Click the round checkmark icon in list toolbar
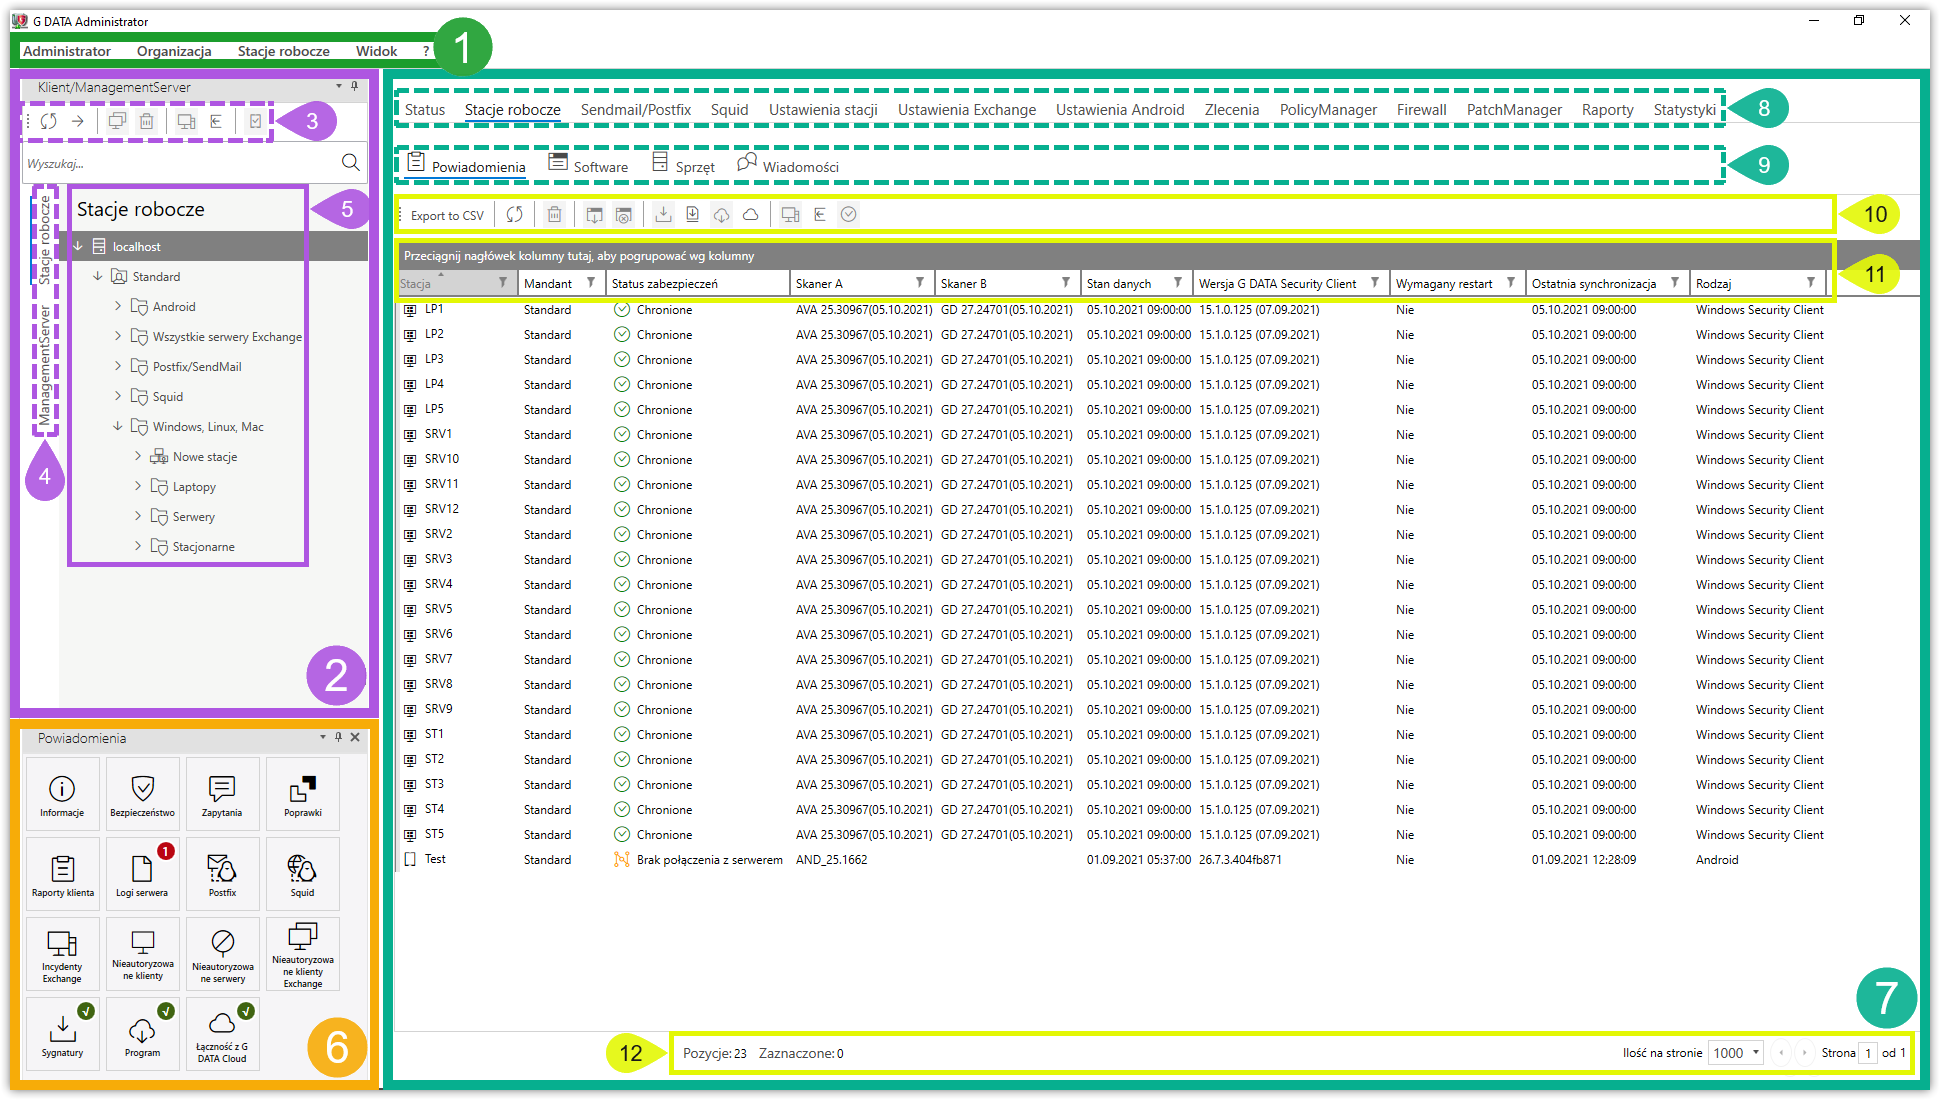 848,214
